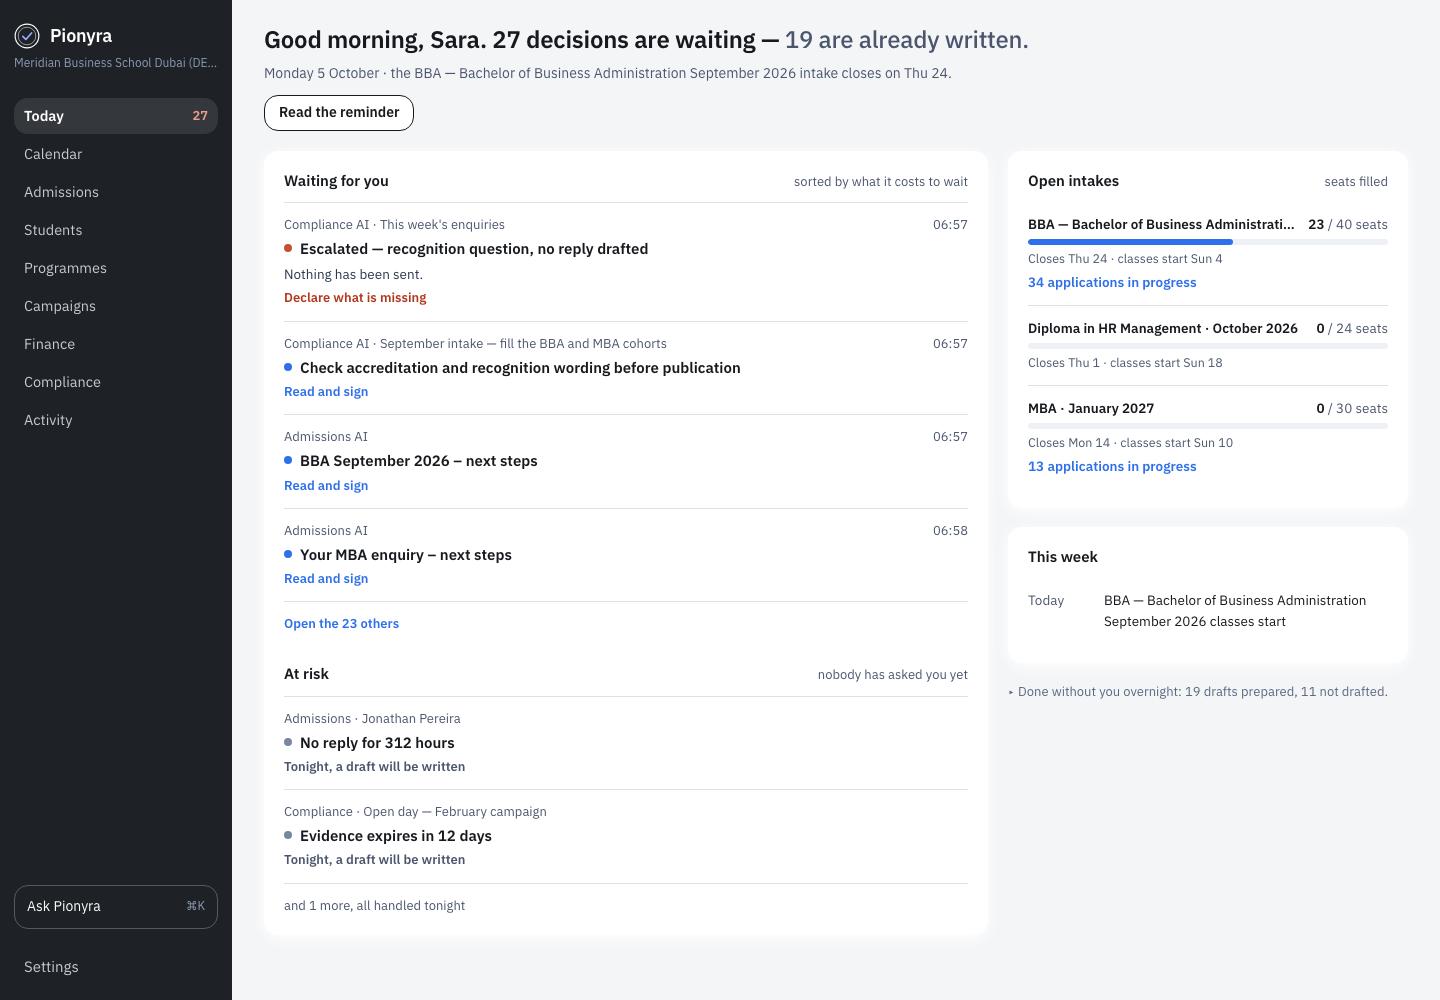This screenshot has width=1440, height=1000.
Task: Expand 'Open the 23 others' list
Action: coord(341,623)
